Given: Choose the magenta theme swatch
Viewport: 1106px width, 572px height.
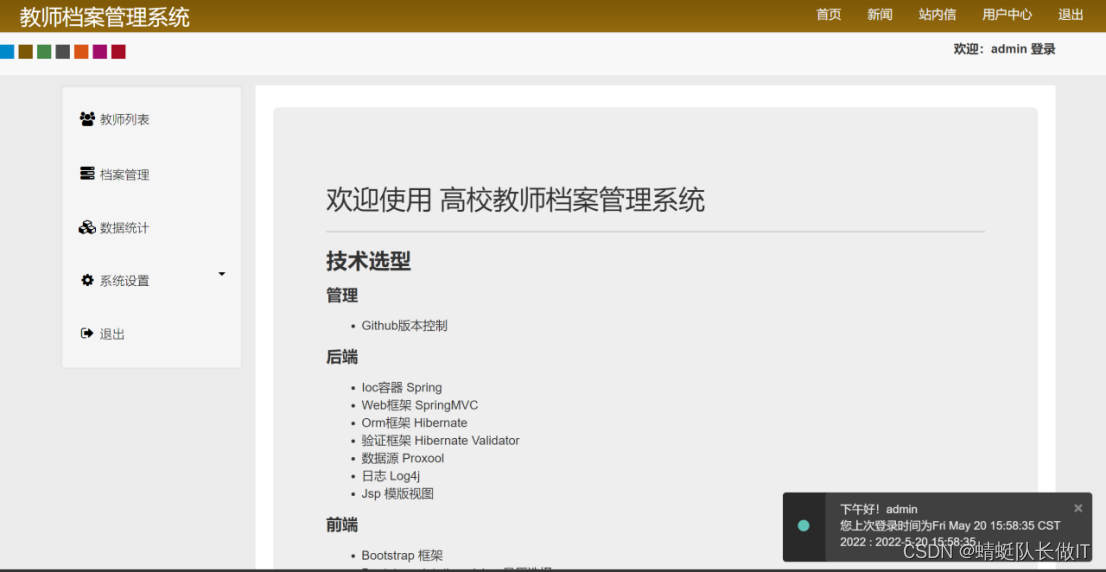Looking at the screenshot, I should pyautogui.click(x=100, y=51).
